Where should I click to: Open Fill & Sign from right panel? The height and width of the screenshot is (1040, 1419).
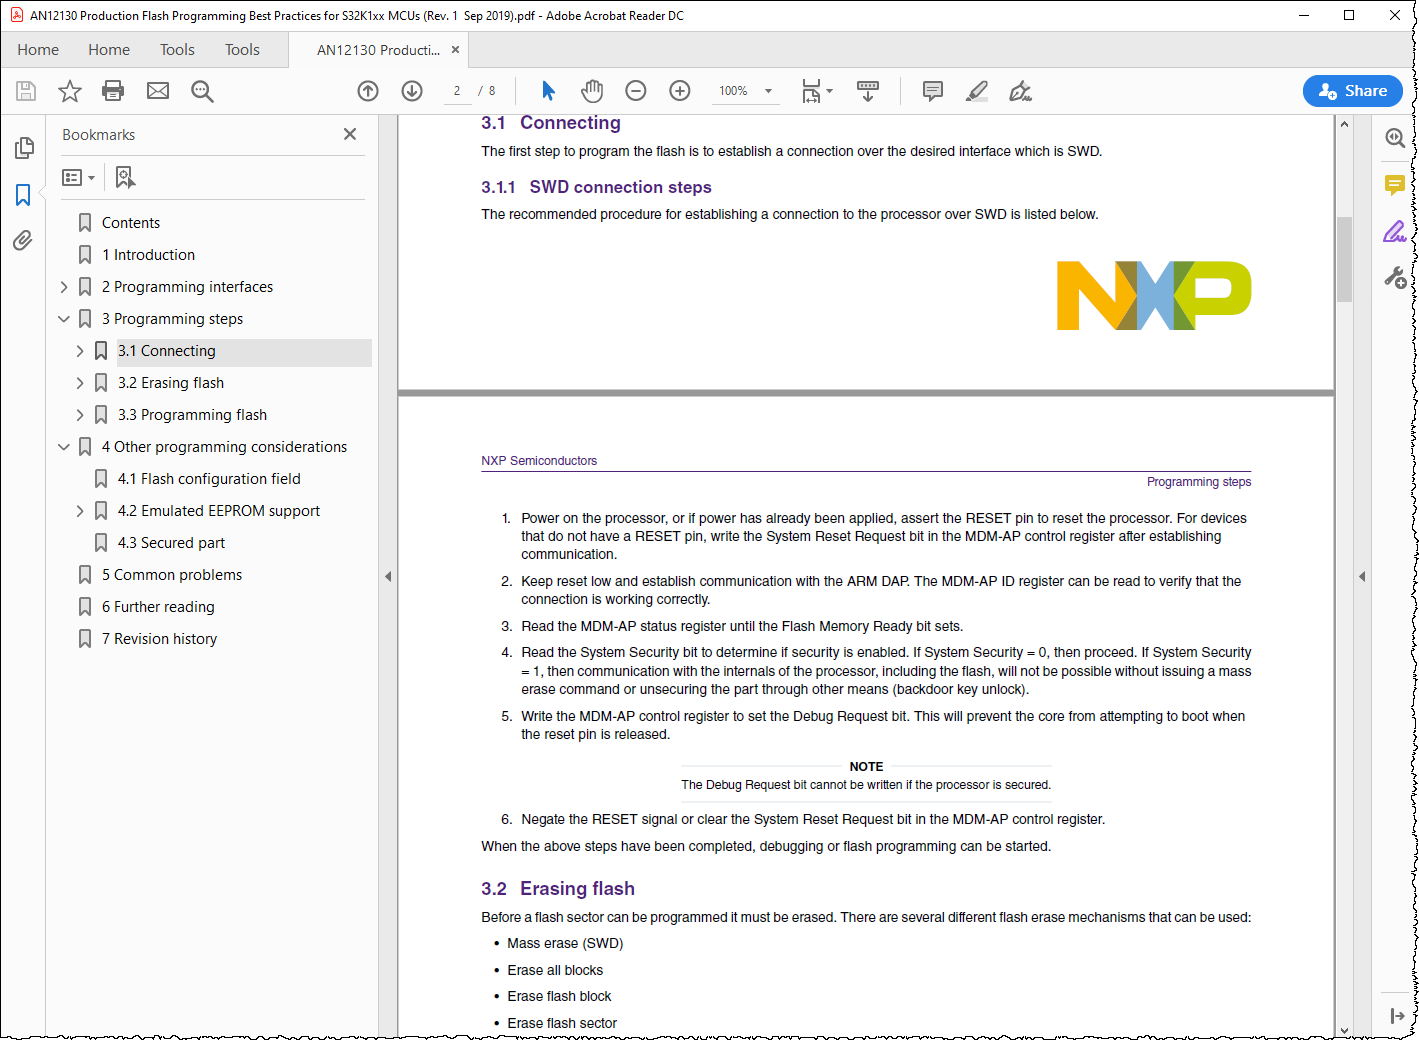(x=1395, y=231)
